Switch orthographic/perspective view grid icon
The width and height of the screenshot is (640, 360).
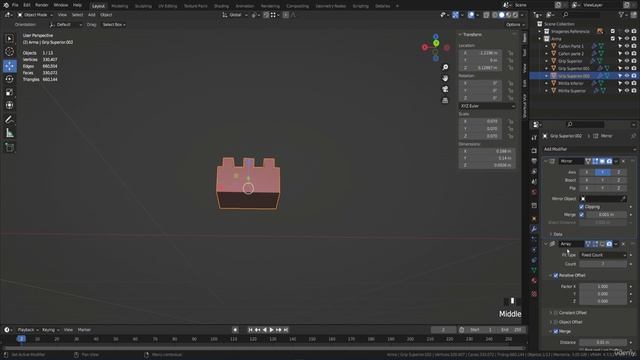click(445, 100)
